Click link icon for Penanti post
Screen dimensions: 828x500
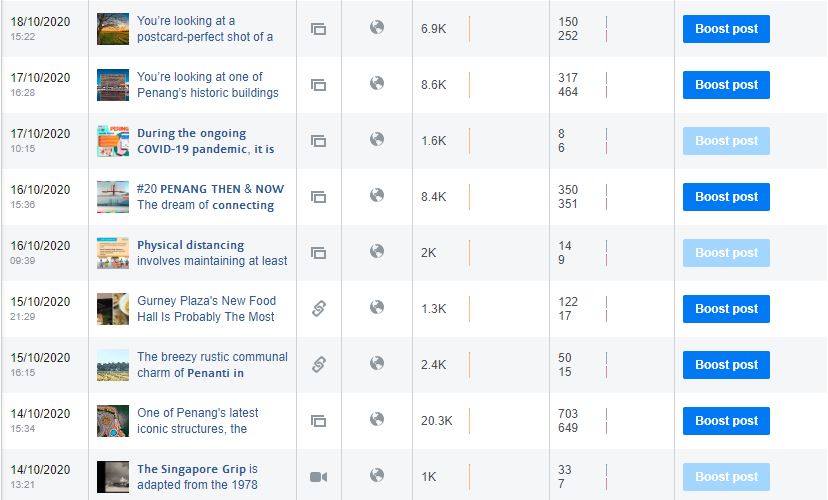click(x=318, y=364)
